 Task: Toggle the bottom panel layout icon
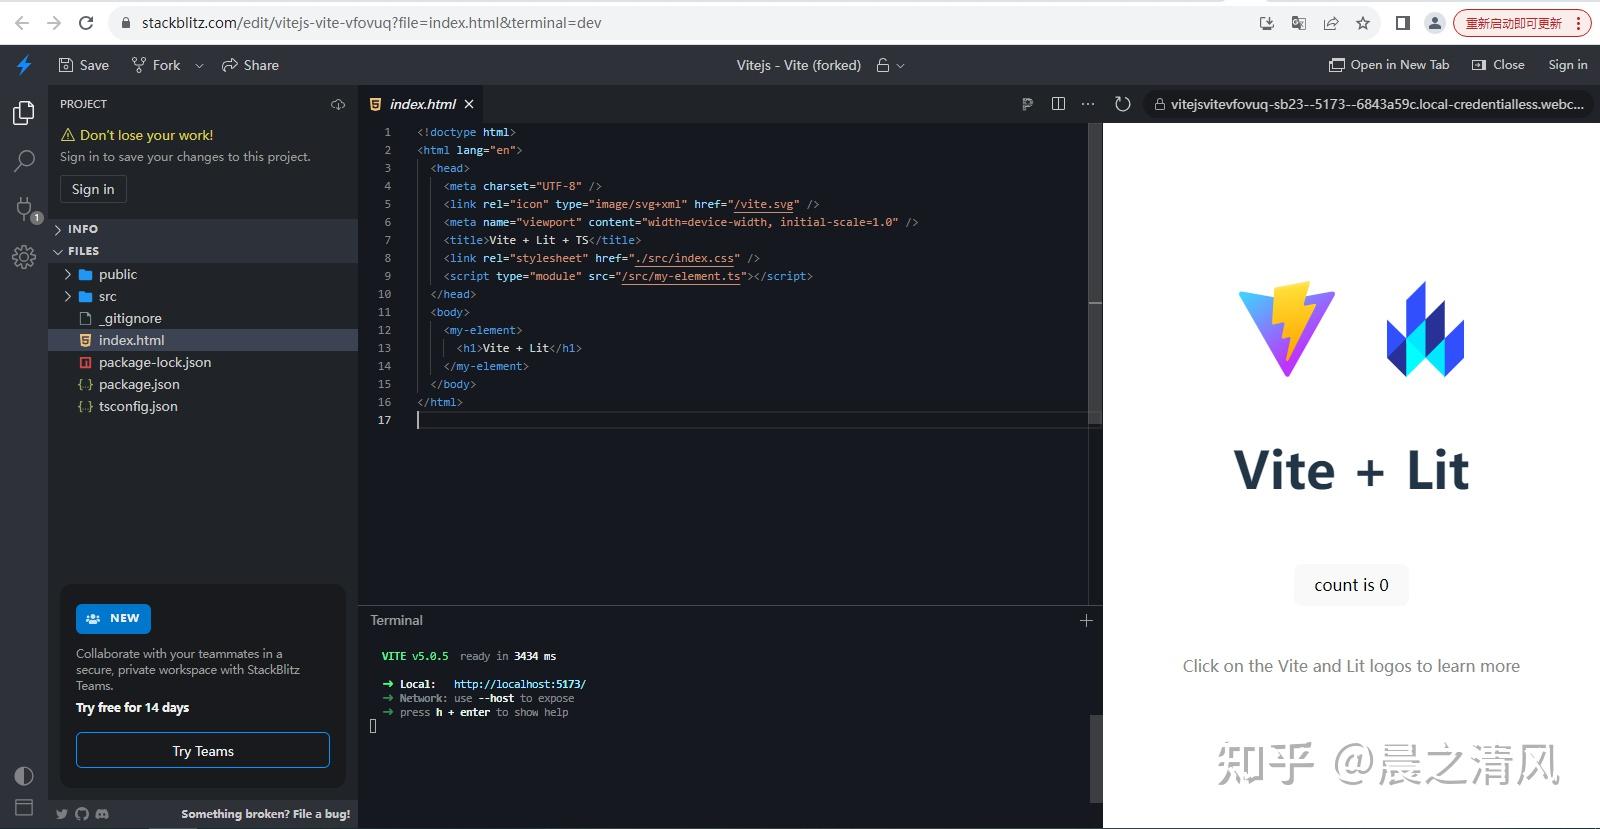[x=24, y=807]
